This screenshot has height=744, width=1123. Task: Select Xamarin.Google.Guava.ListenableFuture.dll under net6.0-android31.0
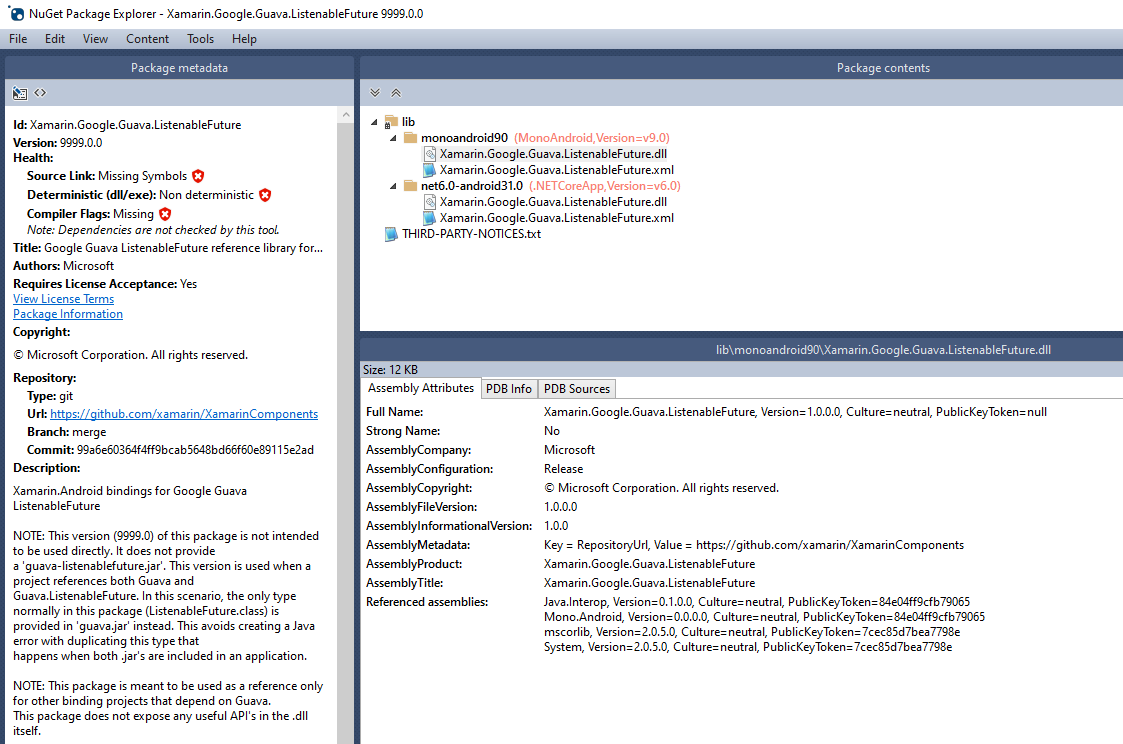click(553, 202)
